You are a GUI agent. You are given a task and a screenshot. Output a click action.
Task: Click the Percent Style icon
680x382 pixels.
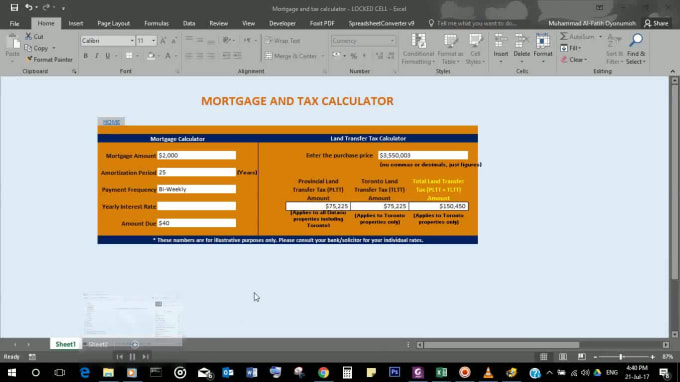[x=353, y=56]
